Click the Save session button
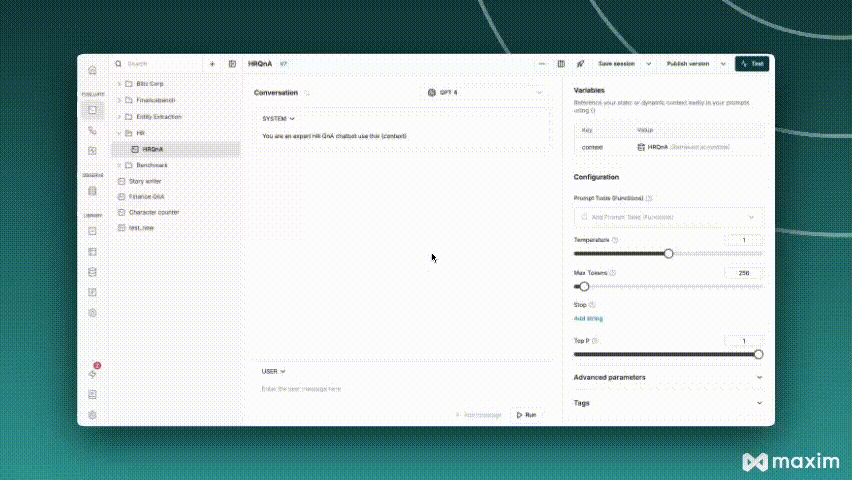The width and height of the screenshot is (852, 480). (x=617, y=64)
